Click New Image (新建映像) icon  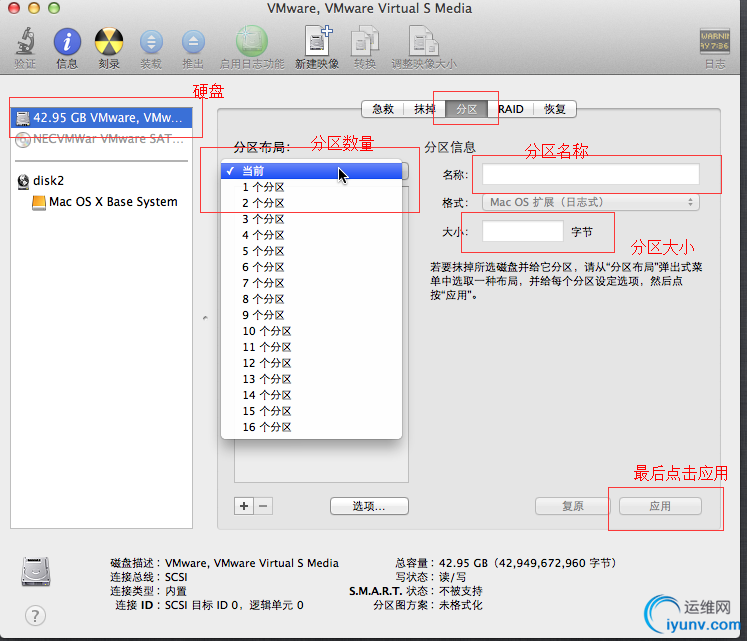click(x=318, y=41)
